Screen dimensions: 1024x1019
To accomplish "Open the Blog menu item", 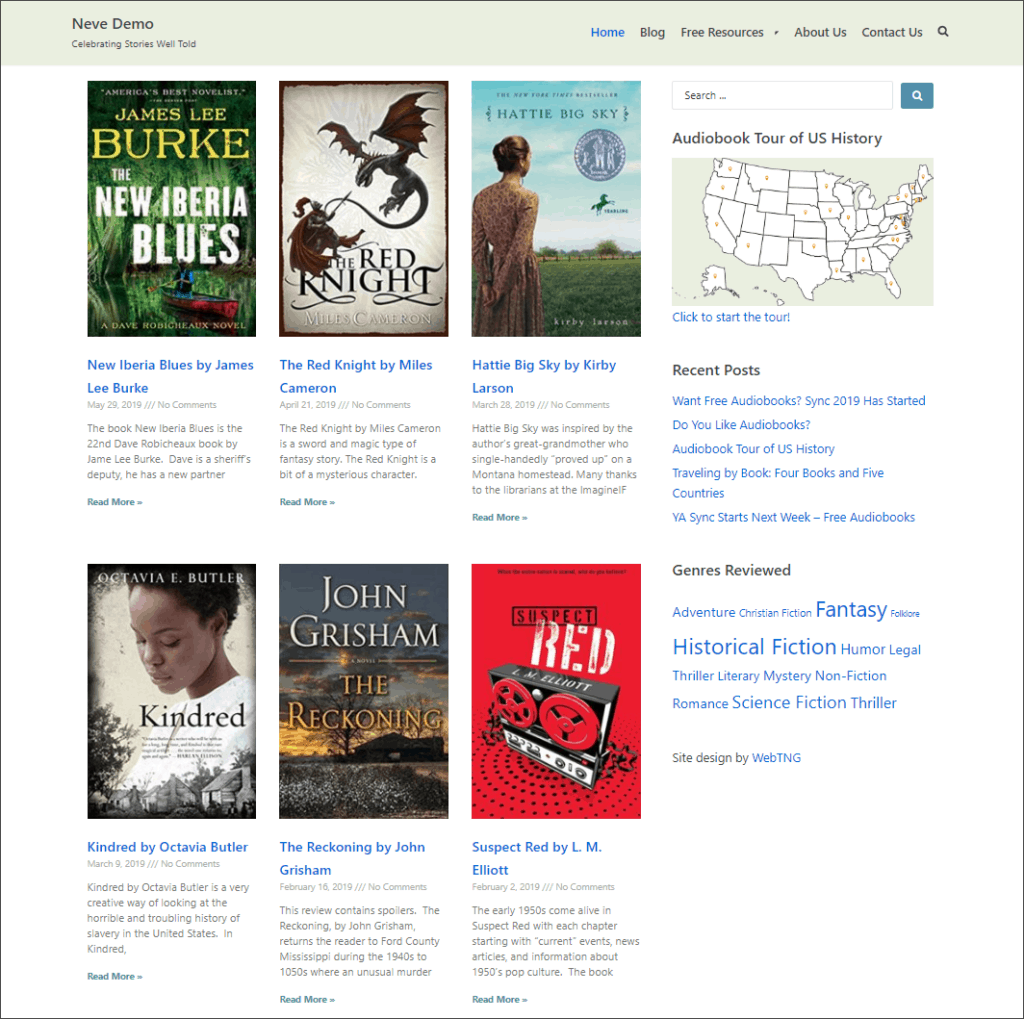I will click(x=652, y=32).
